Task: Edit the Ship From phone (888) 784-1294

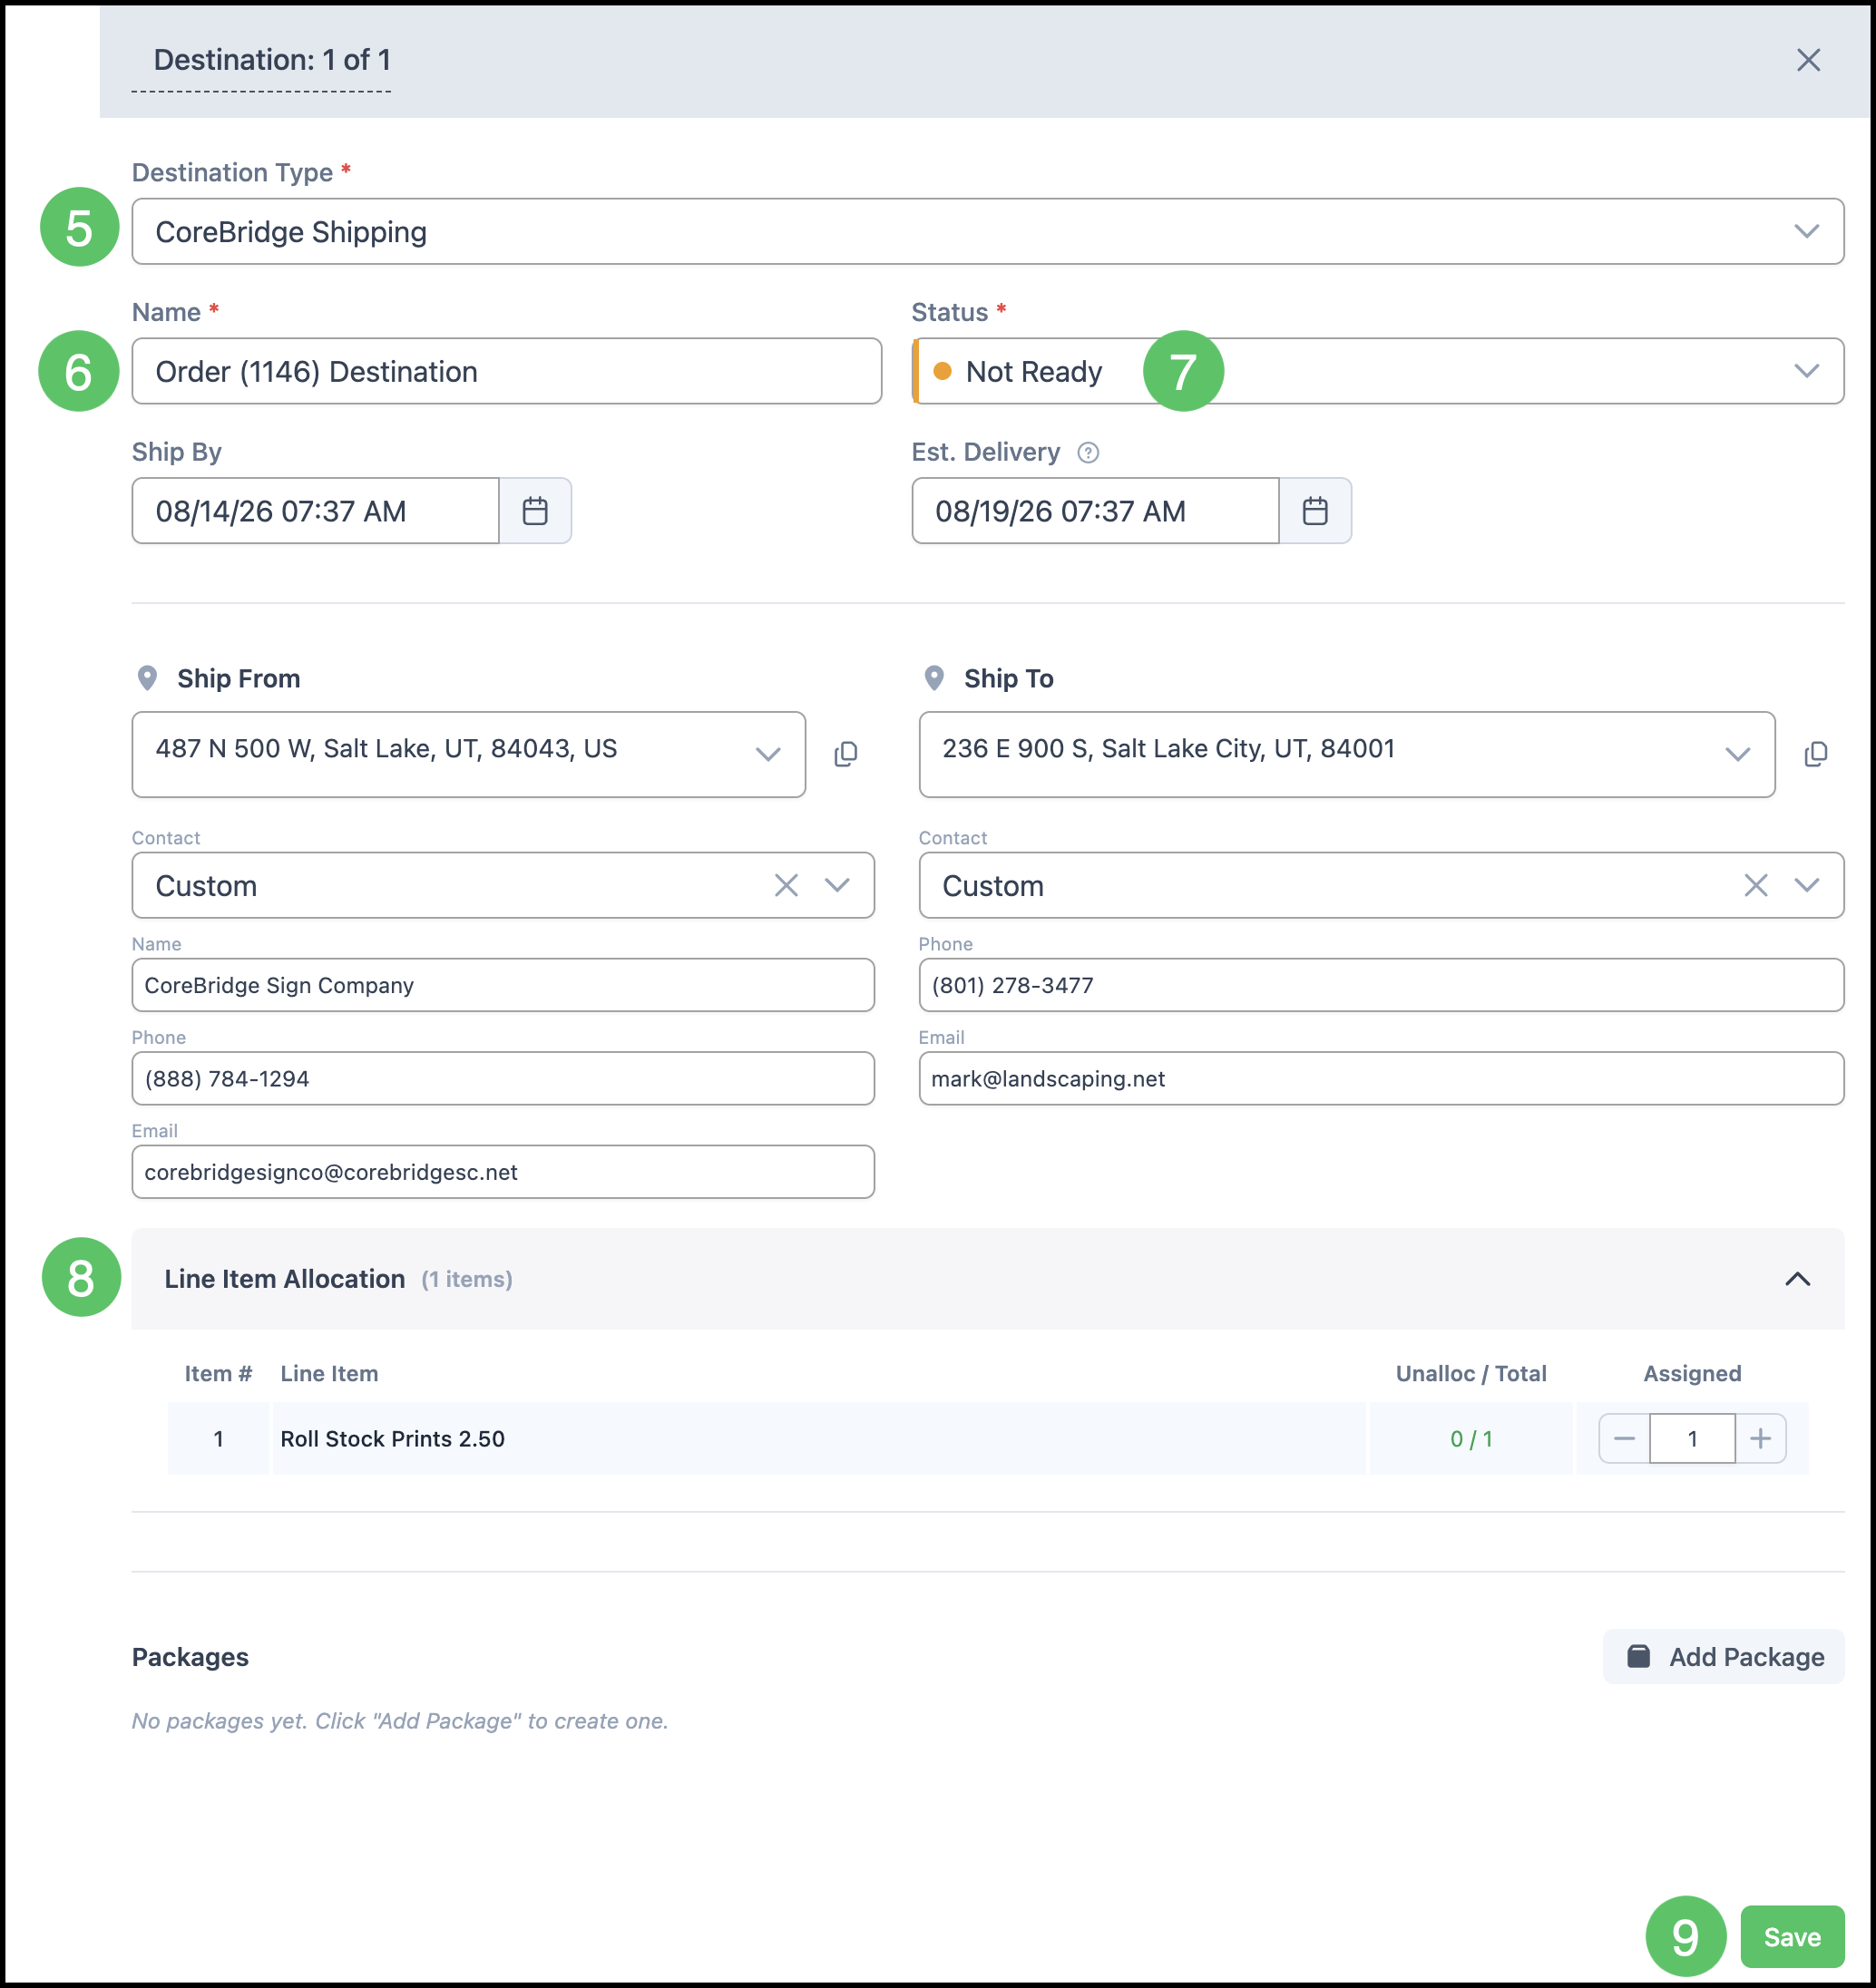Action: click(x=503, y=1078)
